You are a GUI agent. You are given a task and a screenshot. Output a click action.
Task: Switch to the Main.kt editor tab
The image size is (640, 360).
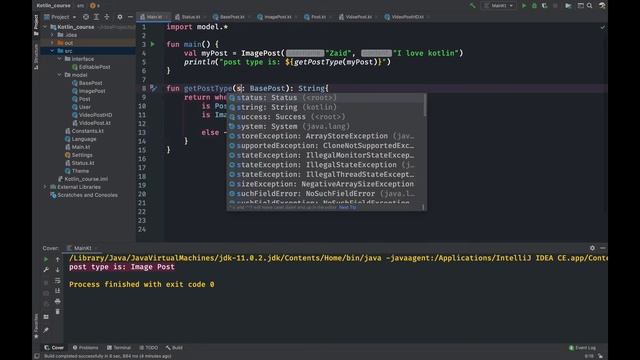tap(154, 17)
